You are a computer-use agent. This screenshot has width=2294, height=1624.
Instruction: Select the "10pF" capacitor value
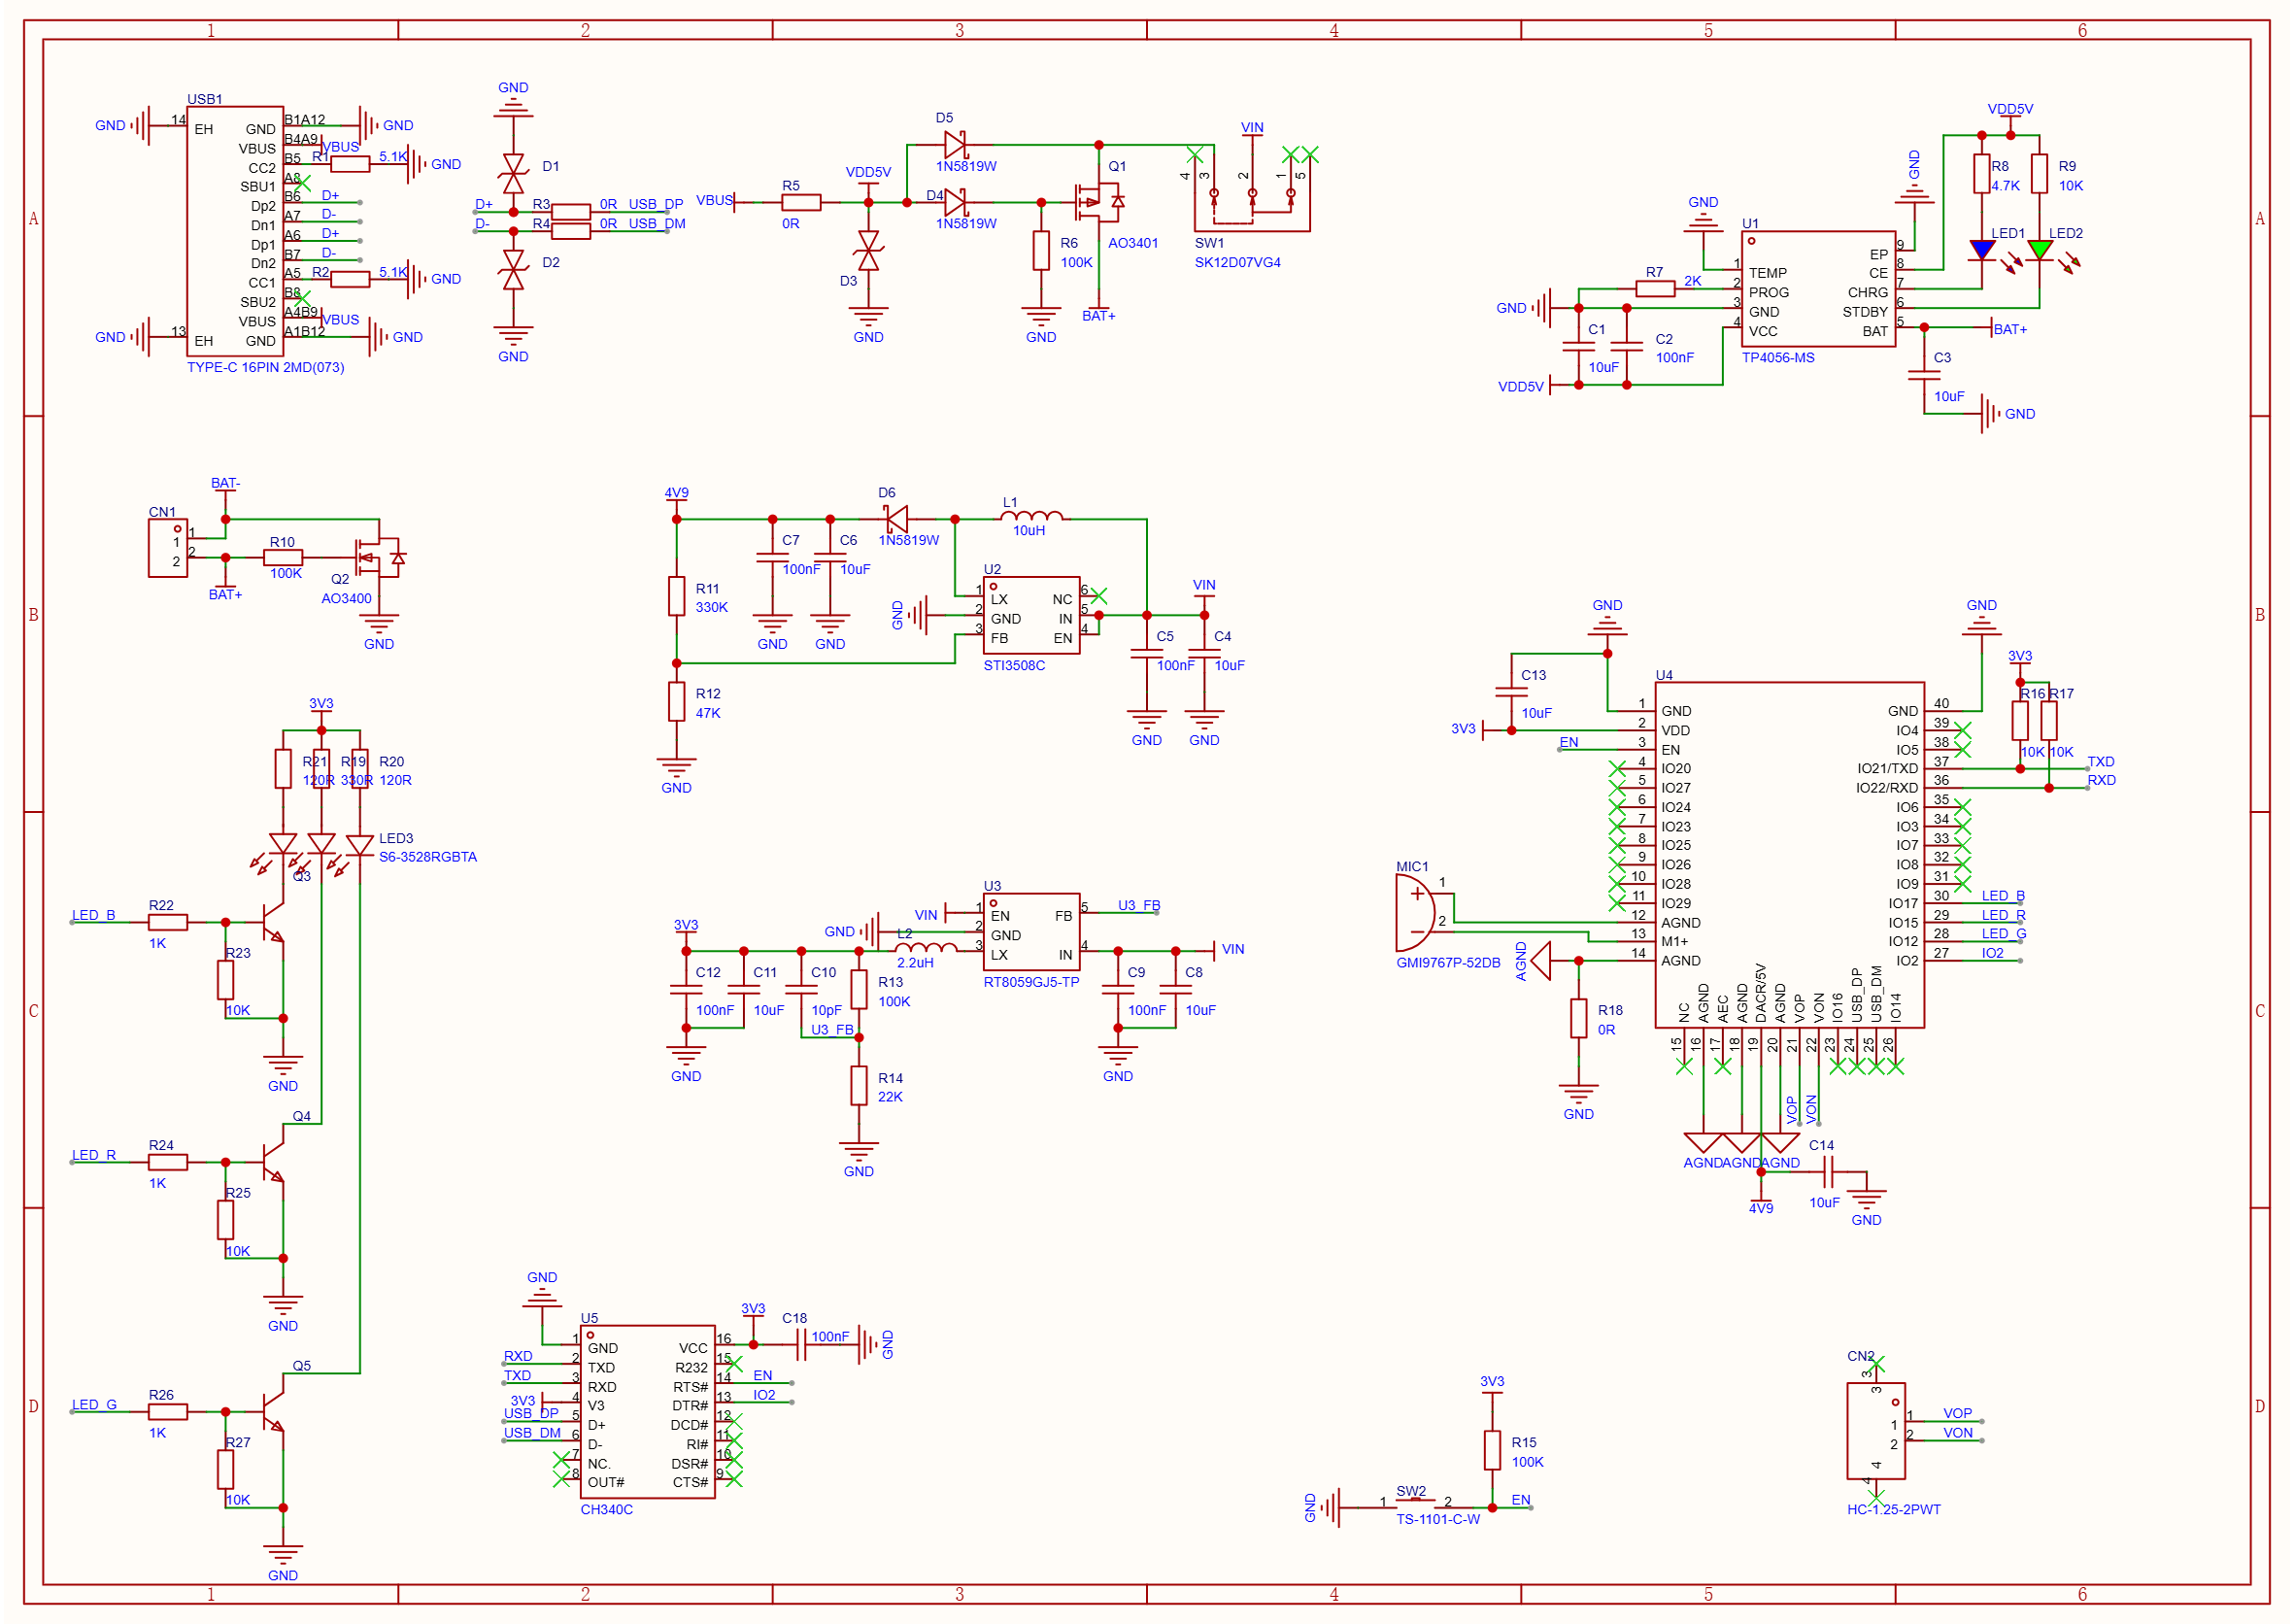click(826, 1010)
